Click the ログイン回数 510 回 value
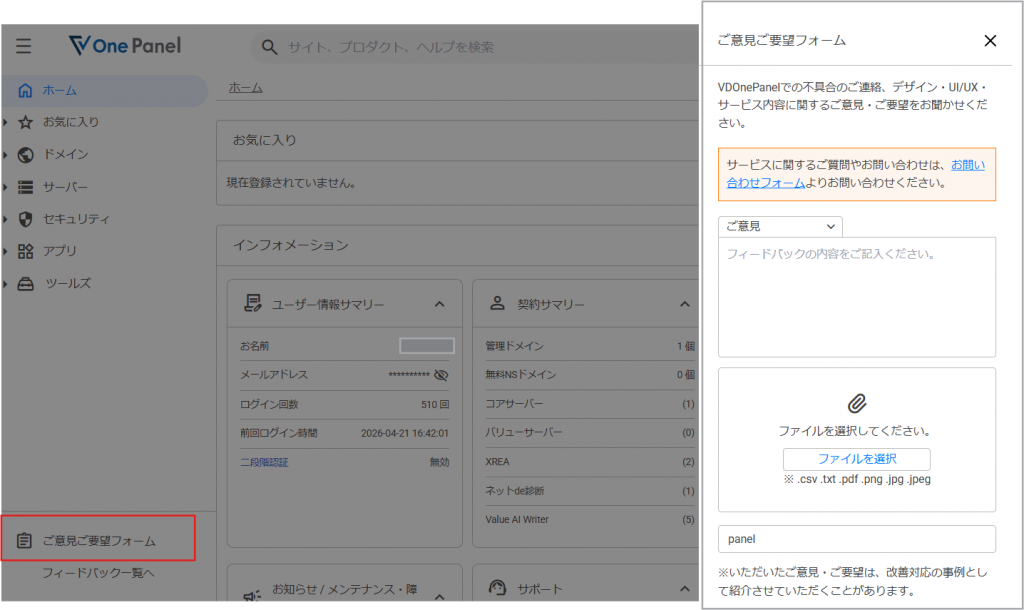 435,404
